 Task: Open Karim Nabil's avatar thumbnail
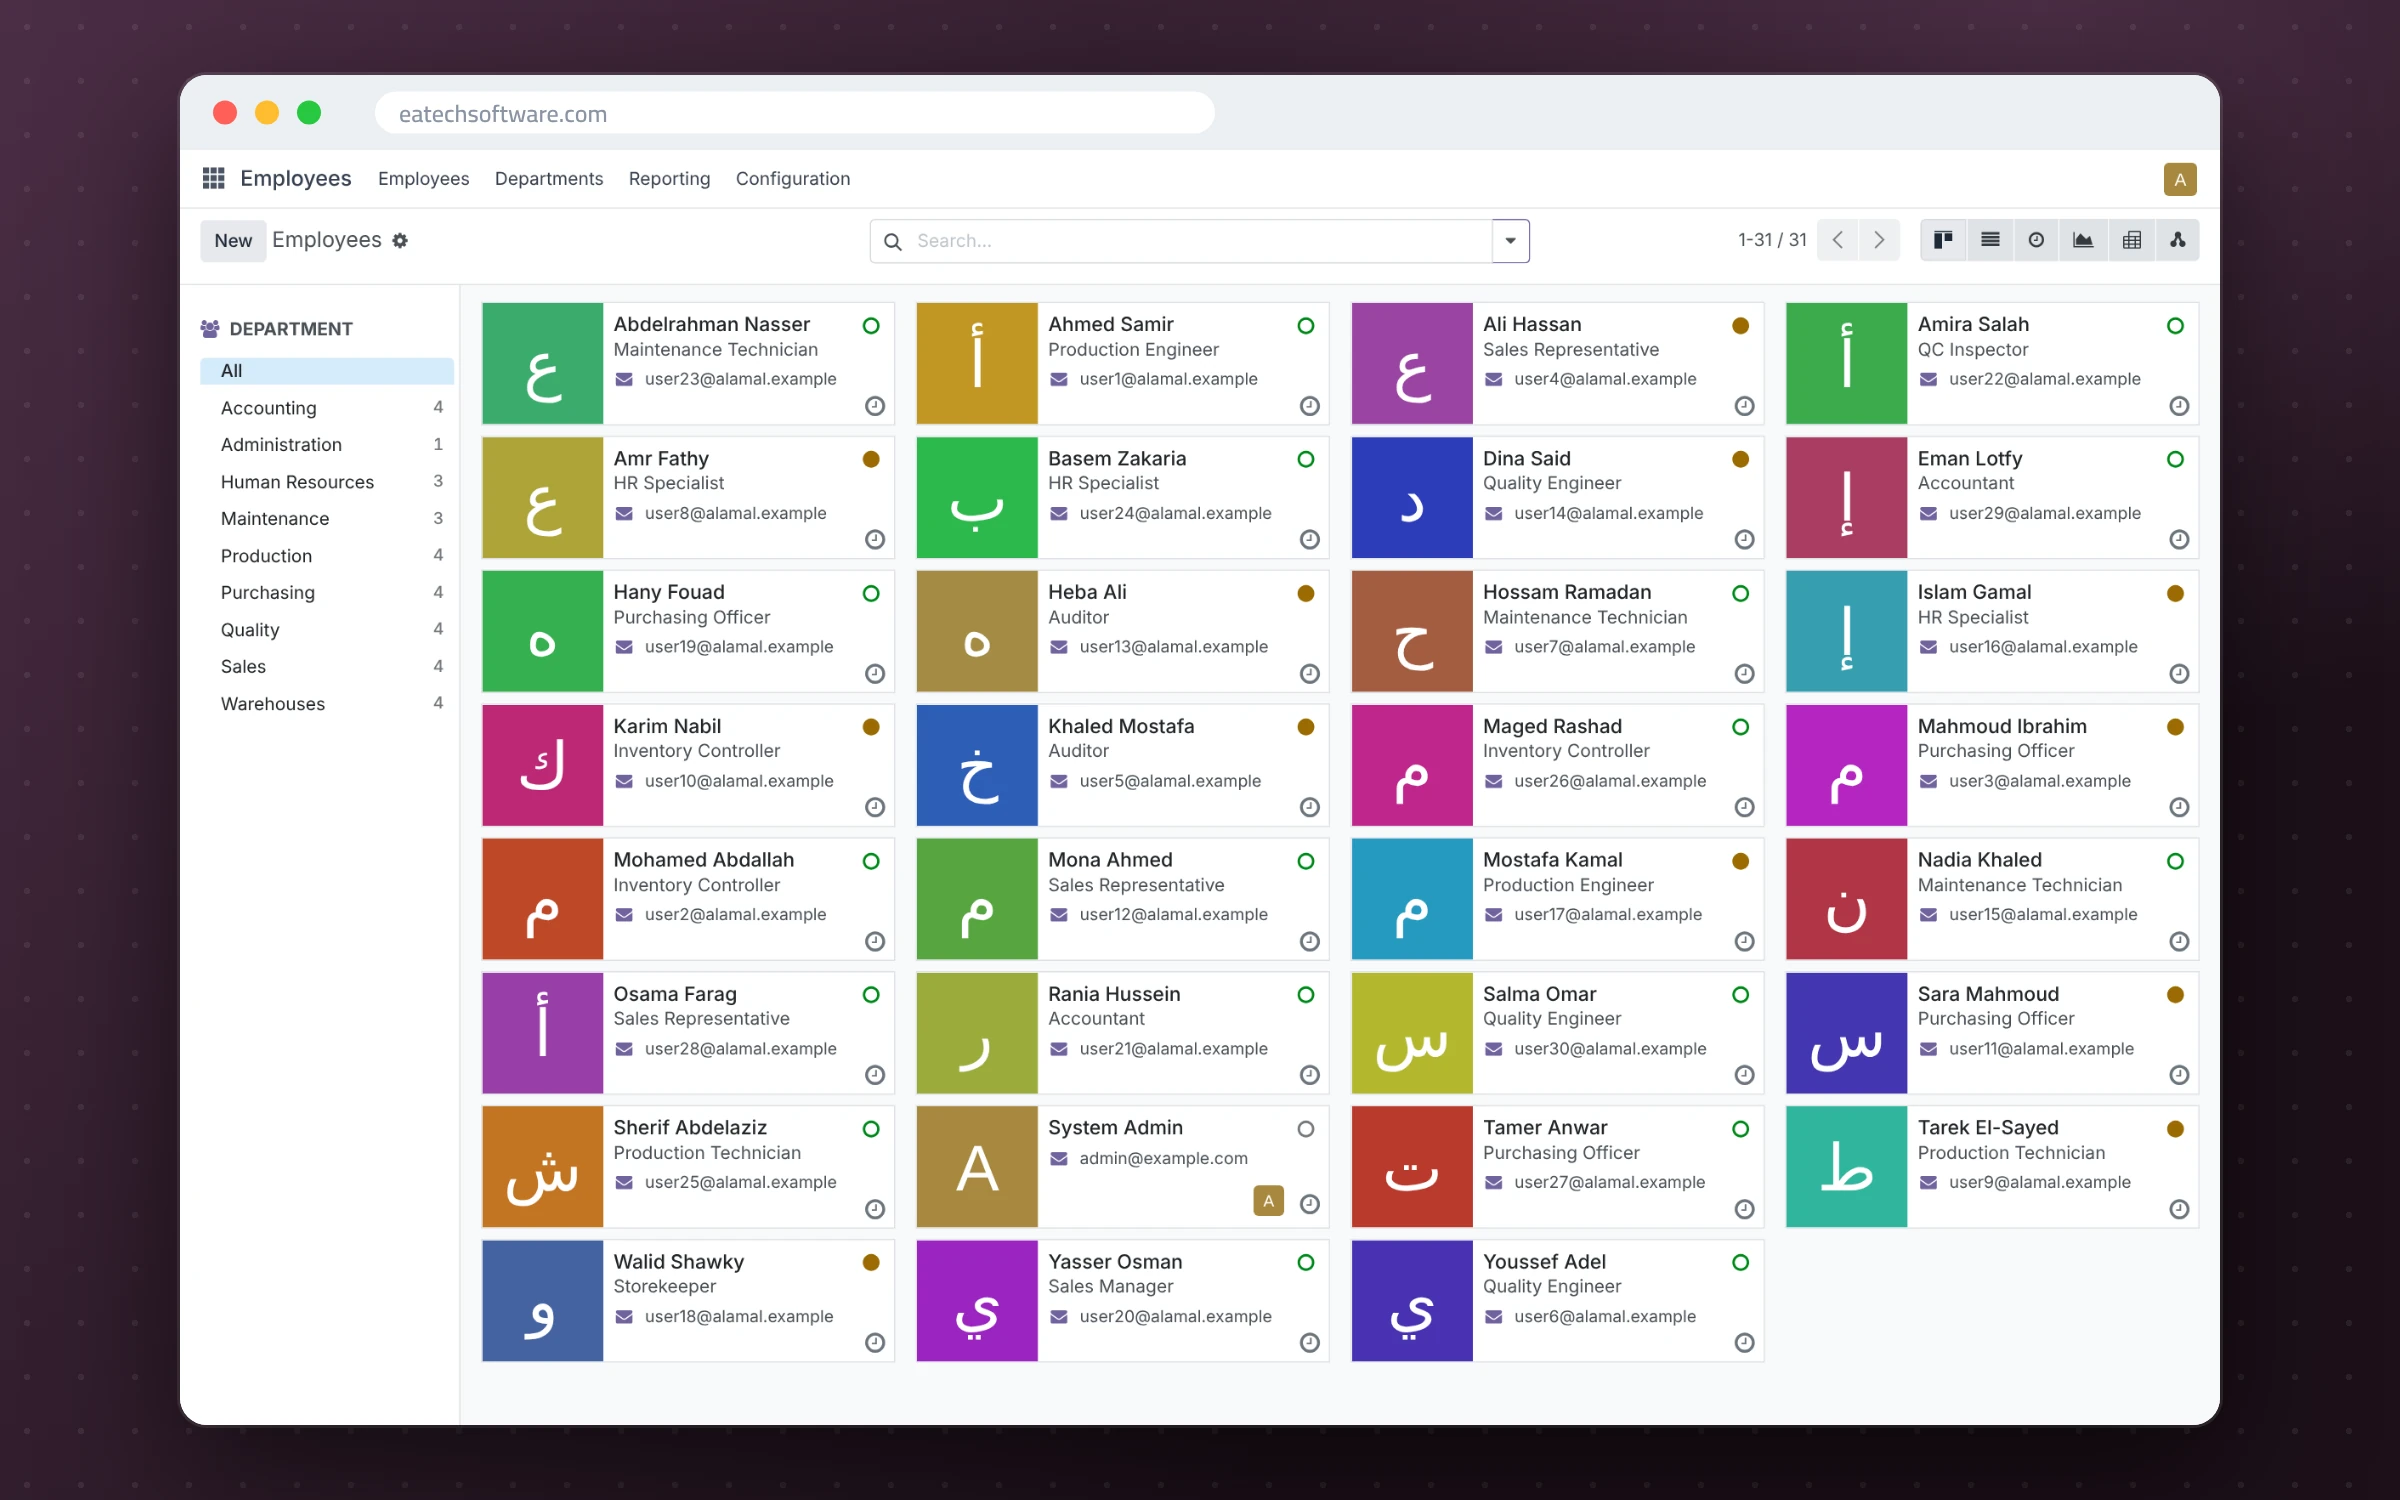[543, 765]
